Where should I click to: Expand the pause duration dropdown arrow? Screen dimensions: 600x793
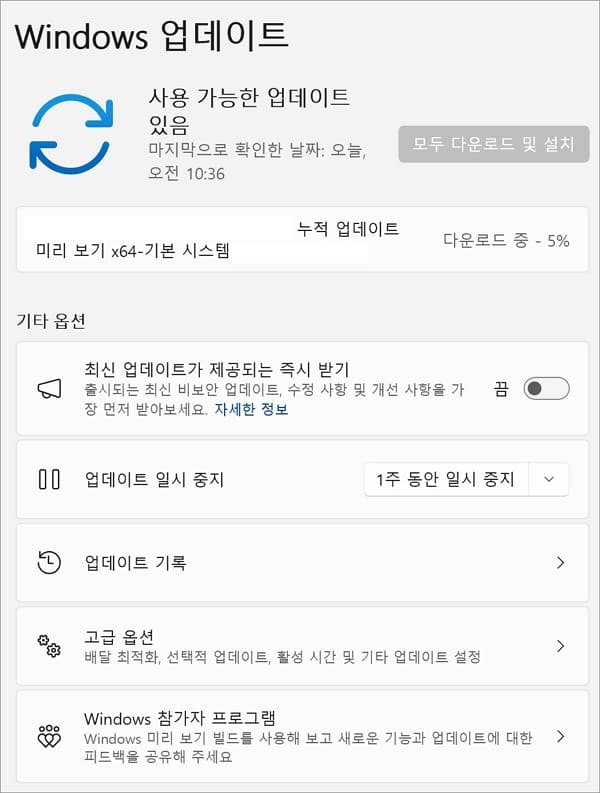tap(549, 479)
